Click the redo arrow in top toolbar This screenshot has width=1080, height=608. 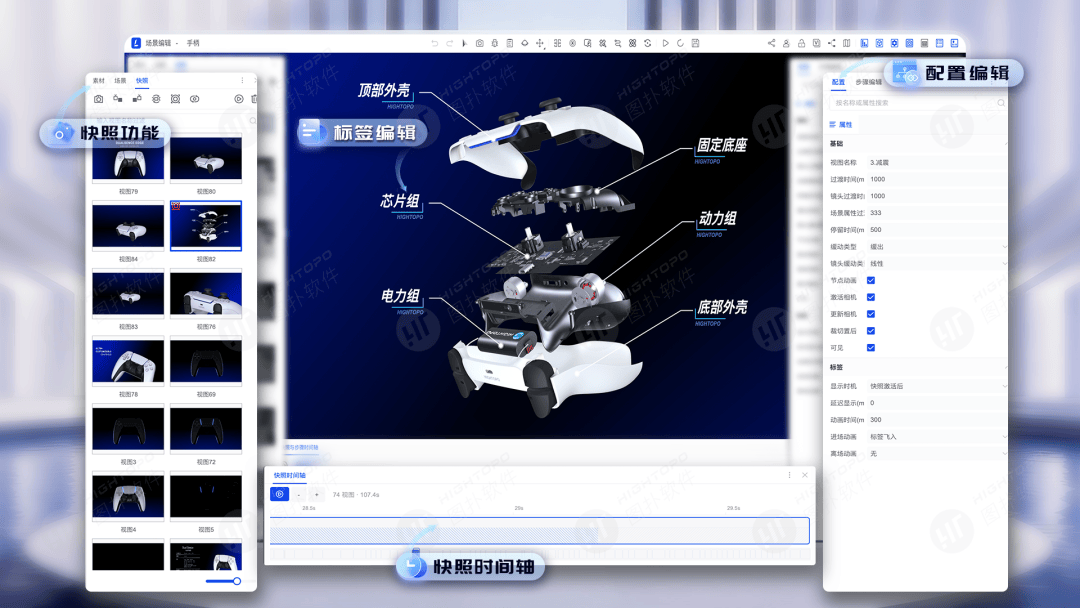[450, 43]
